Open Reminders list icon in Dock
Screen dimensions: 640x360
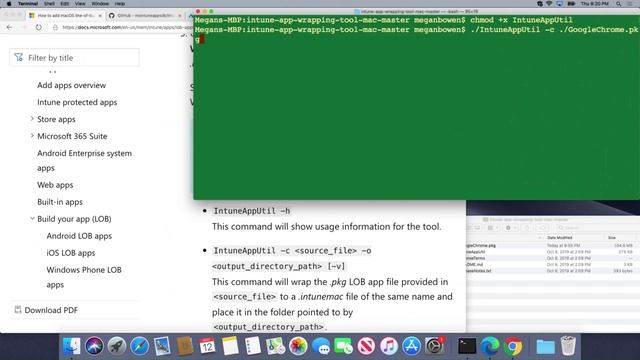pos(253,346)
